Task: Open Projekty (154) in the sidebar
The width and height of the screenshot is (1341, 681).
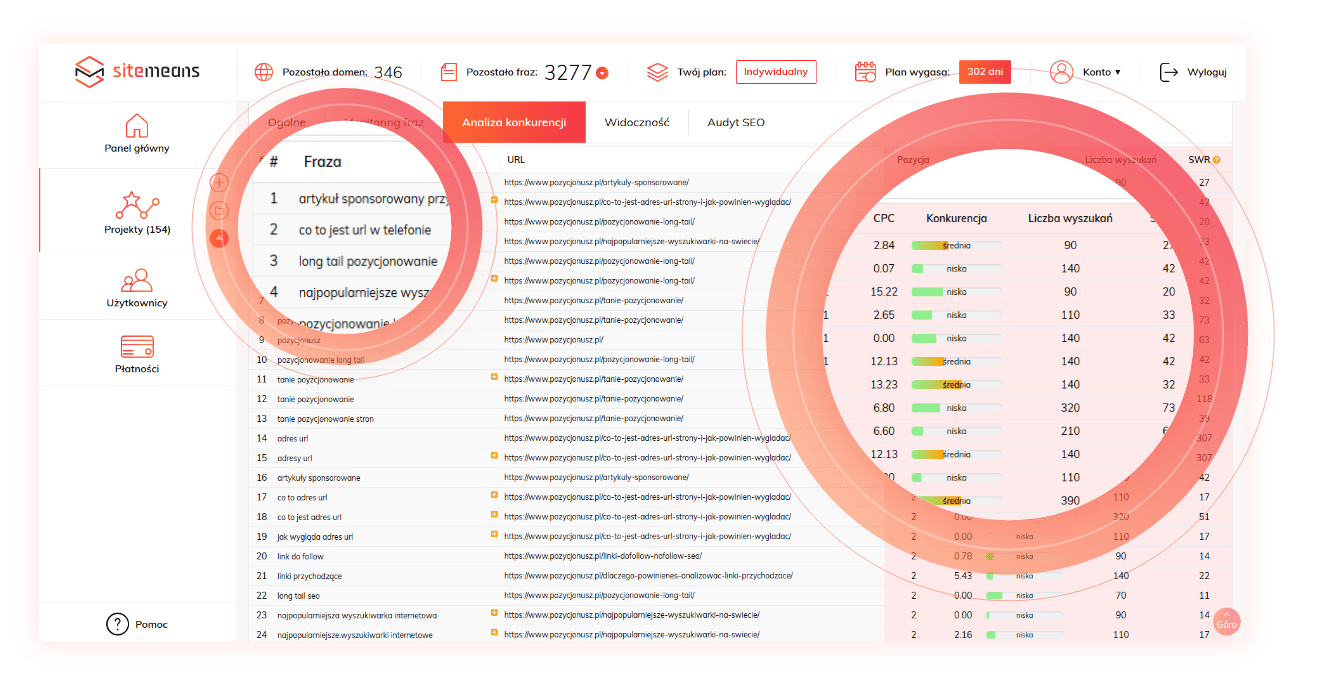Action: click(x=137, y=205)
